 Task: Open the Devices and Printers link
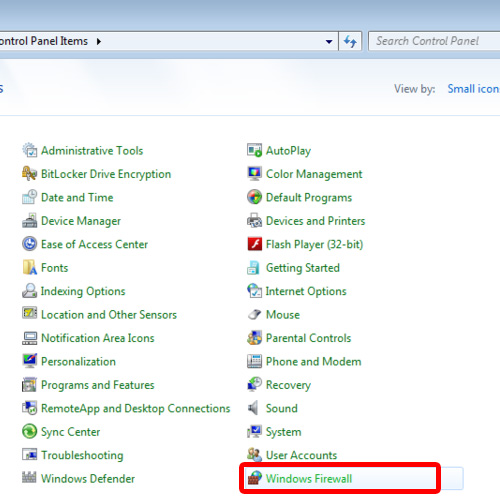point(315,221)
